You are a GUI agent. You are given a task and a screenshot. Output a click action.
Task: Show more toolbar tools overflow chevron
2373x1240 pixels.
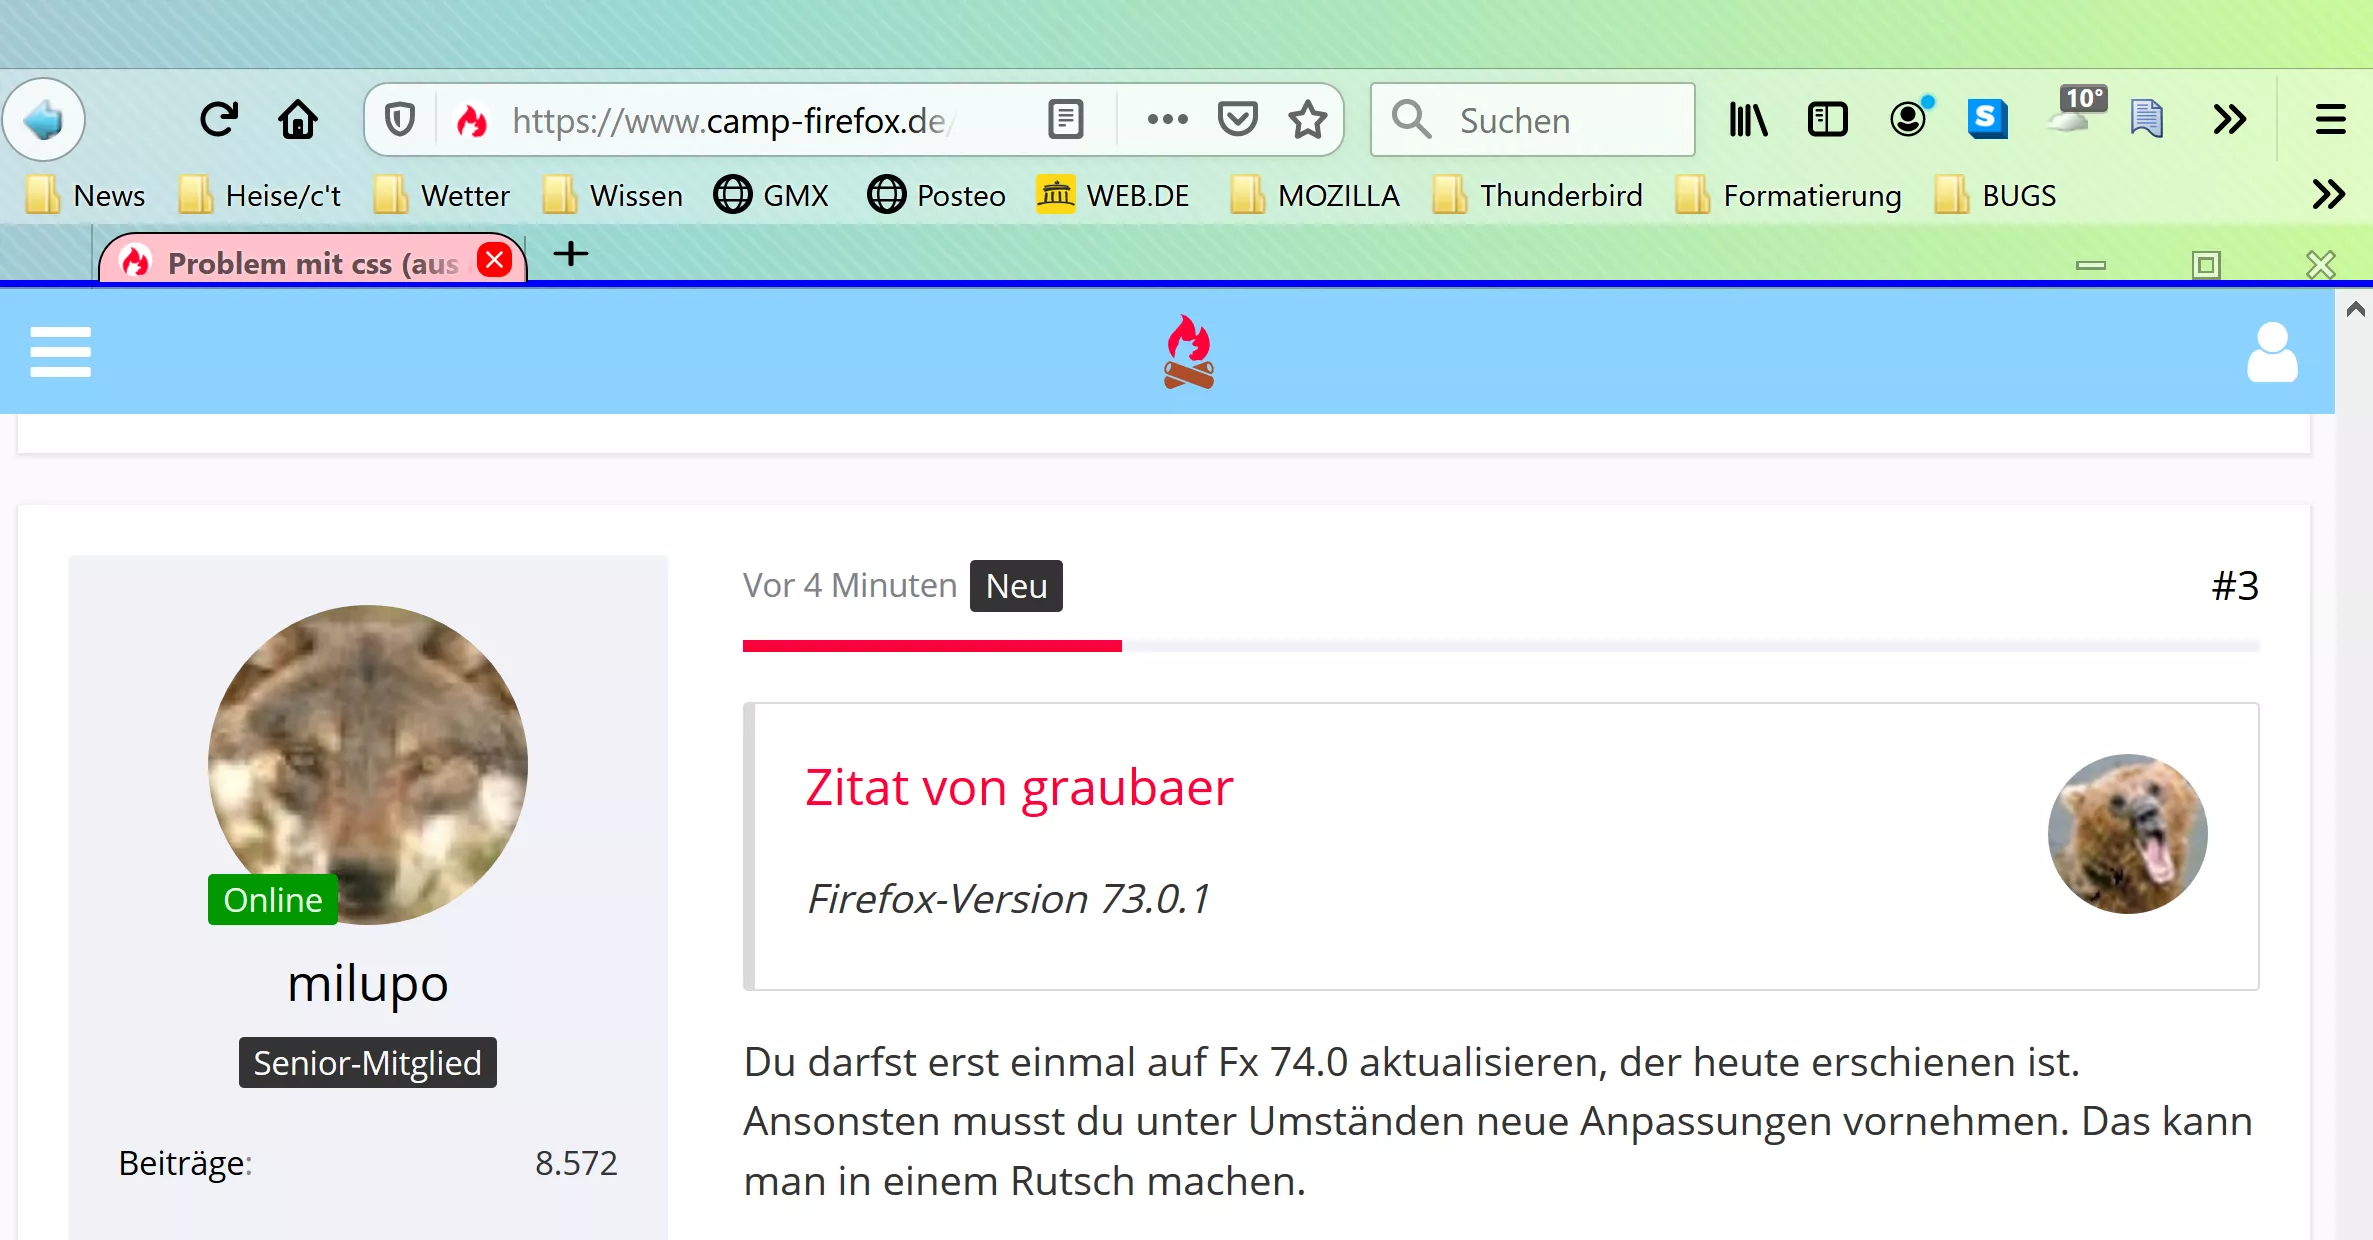(2229, 120)
